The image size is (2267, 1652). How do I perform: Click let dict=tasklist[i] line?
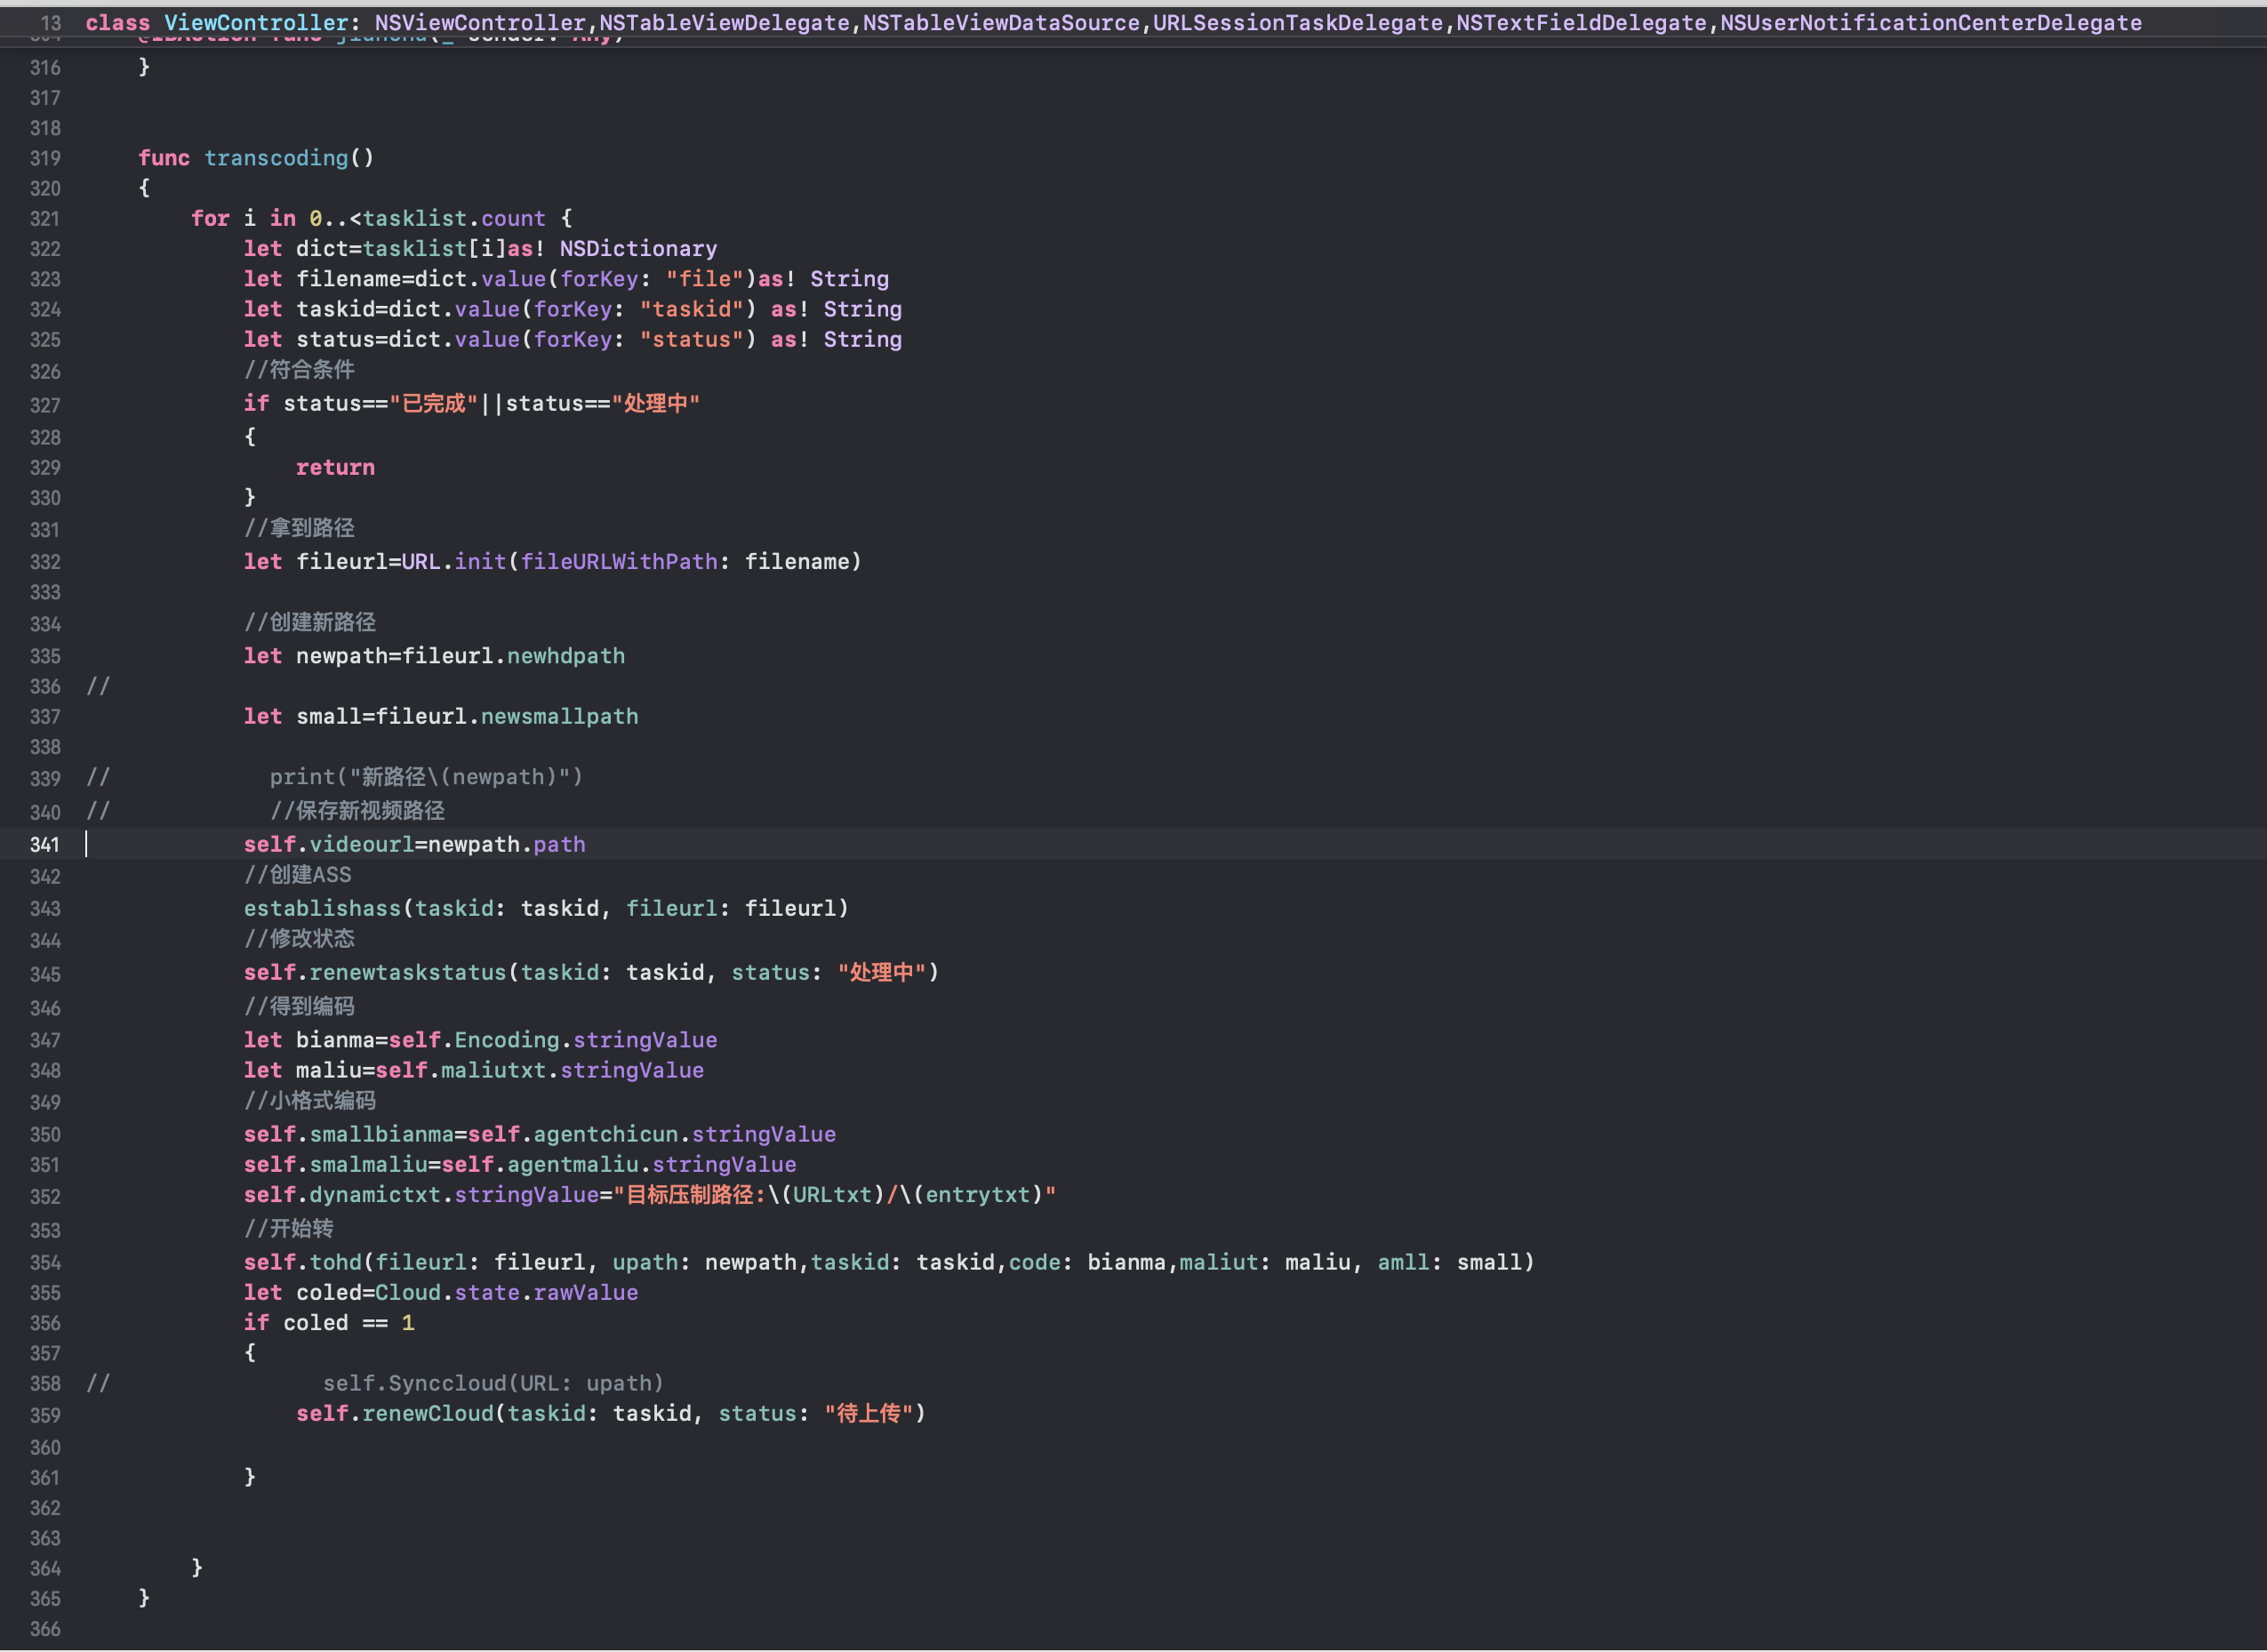tap(480, 248)
